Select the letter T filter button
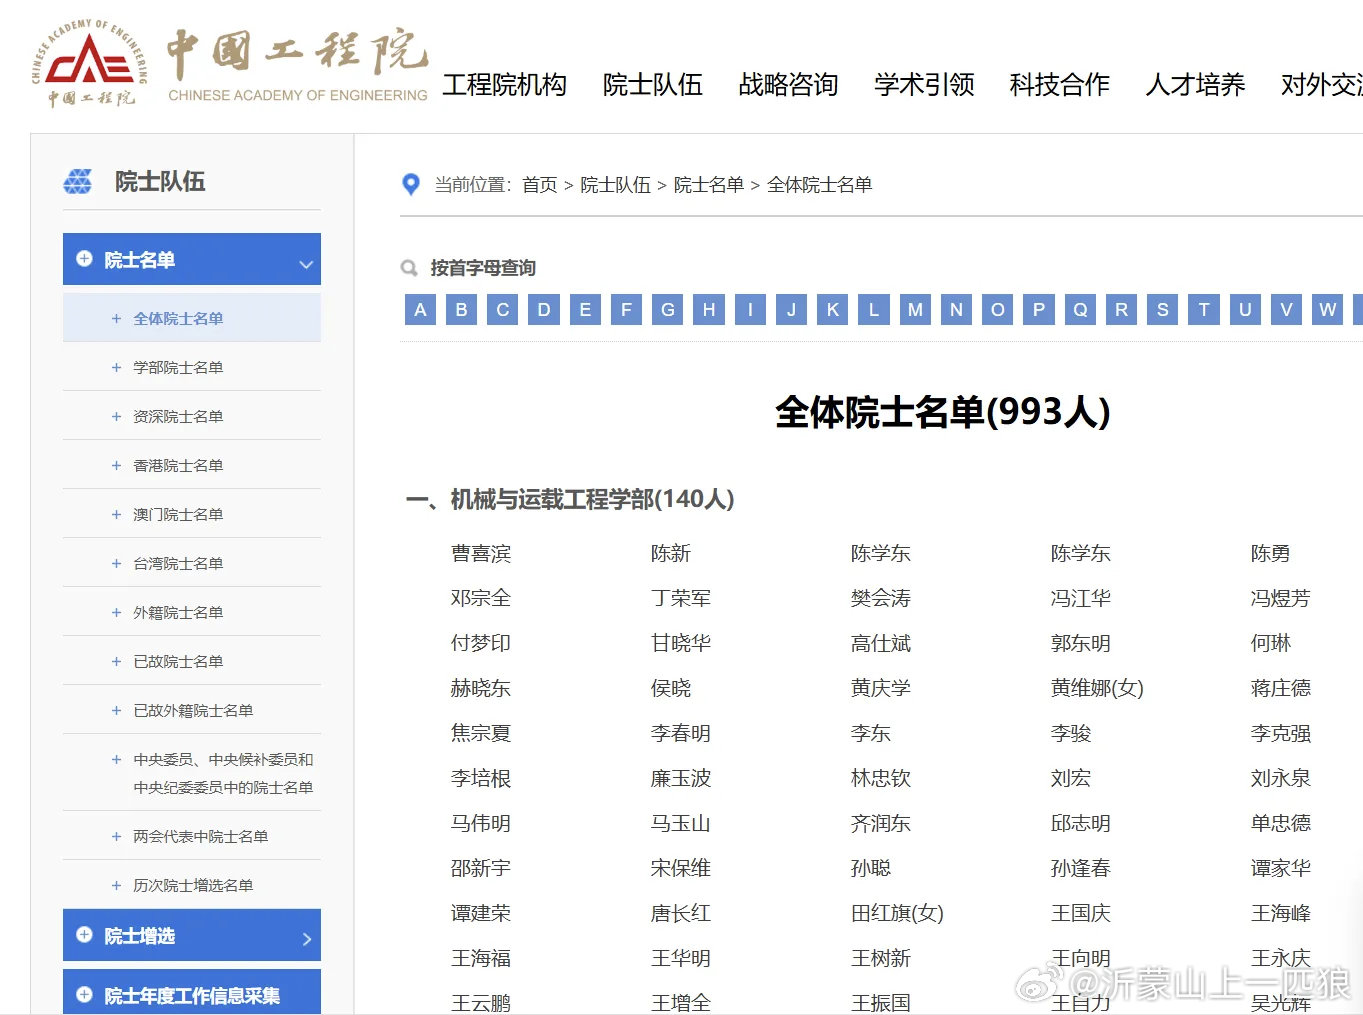This screenshot has height=1015, width=1363. click(1204, 309)
